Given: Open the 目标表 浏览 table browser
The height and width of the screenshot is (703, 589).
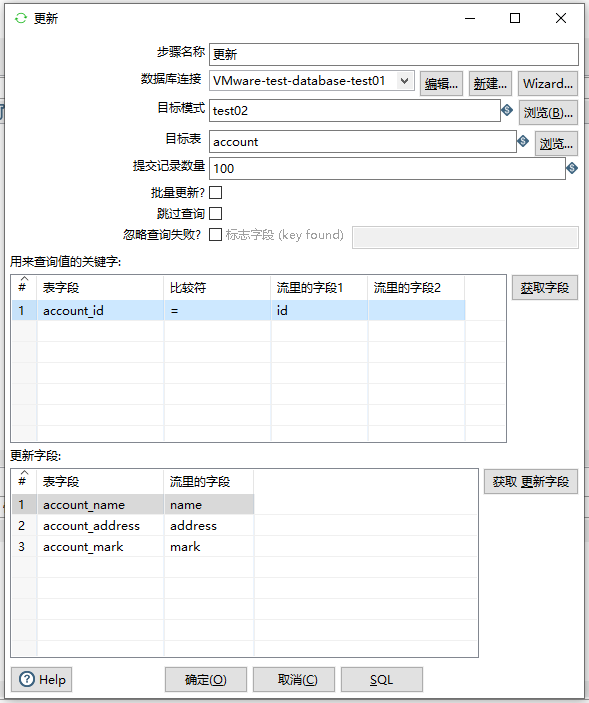Looking at the screenshot, I should pyautogui.click(x=556, y=144).
